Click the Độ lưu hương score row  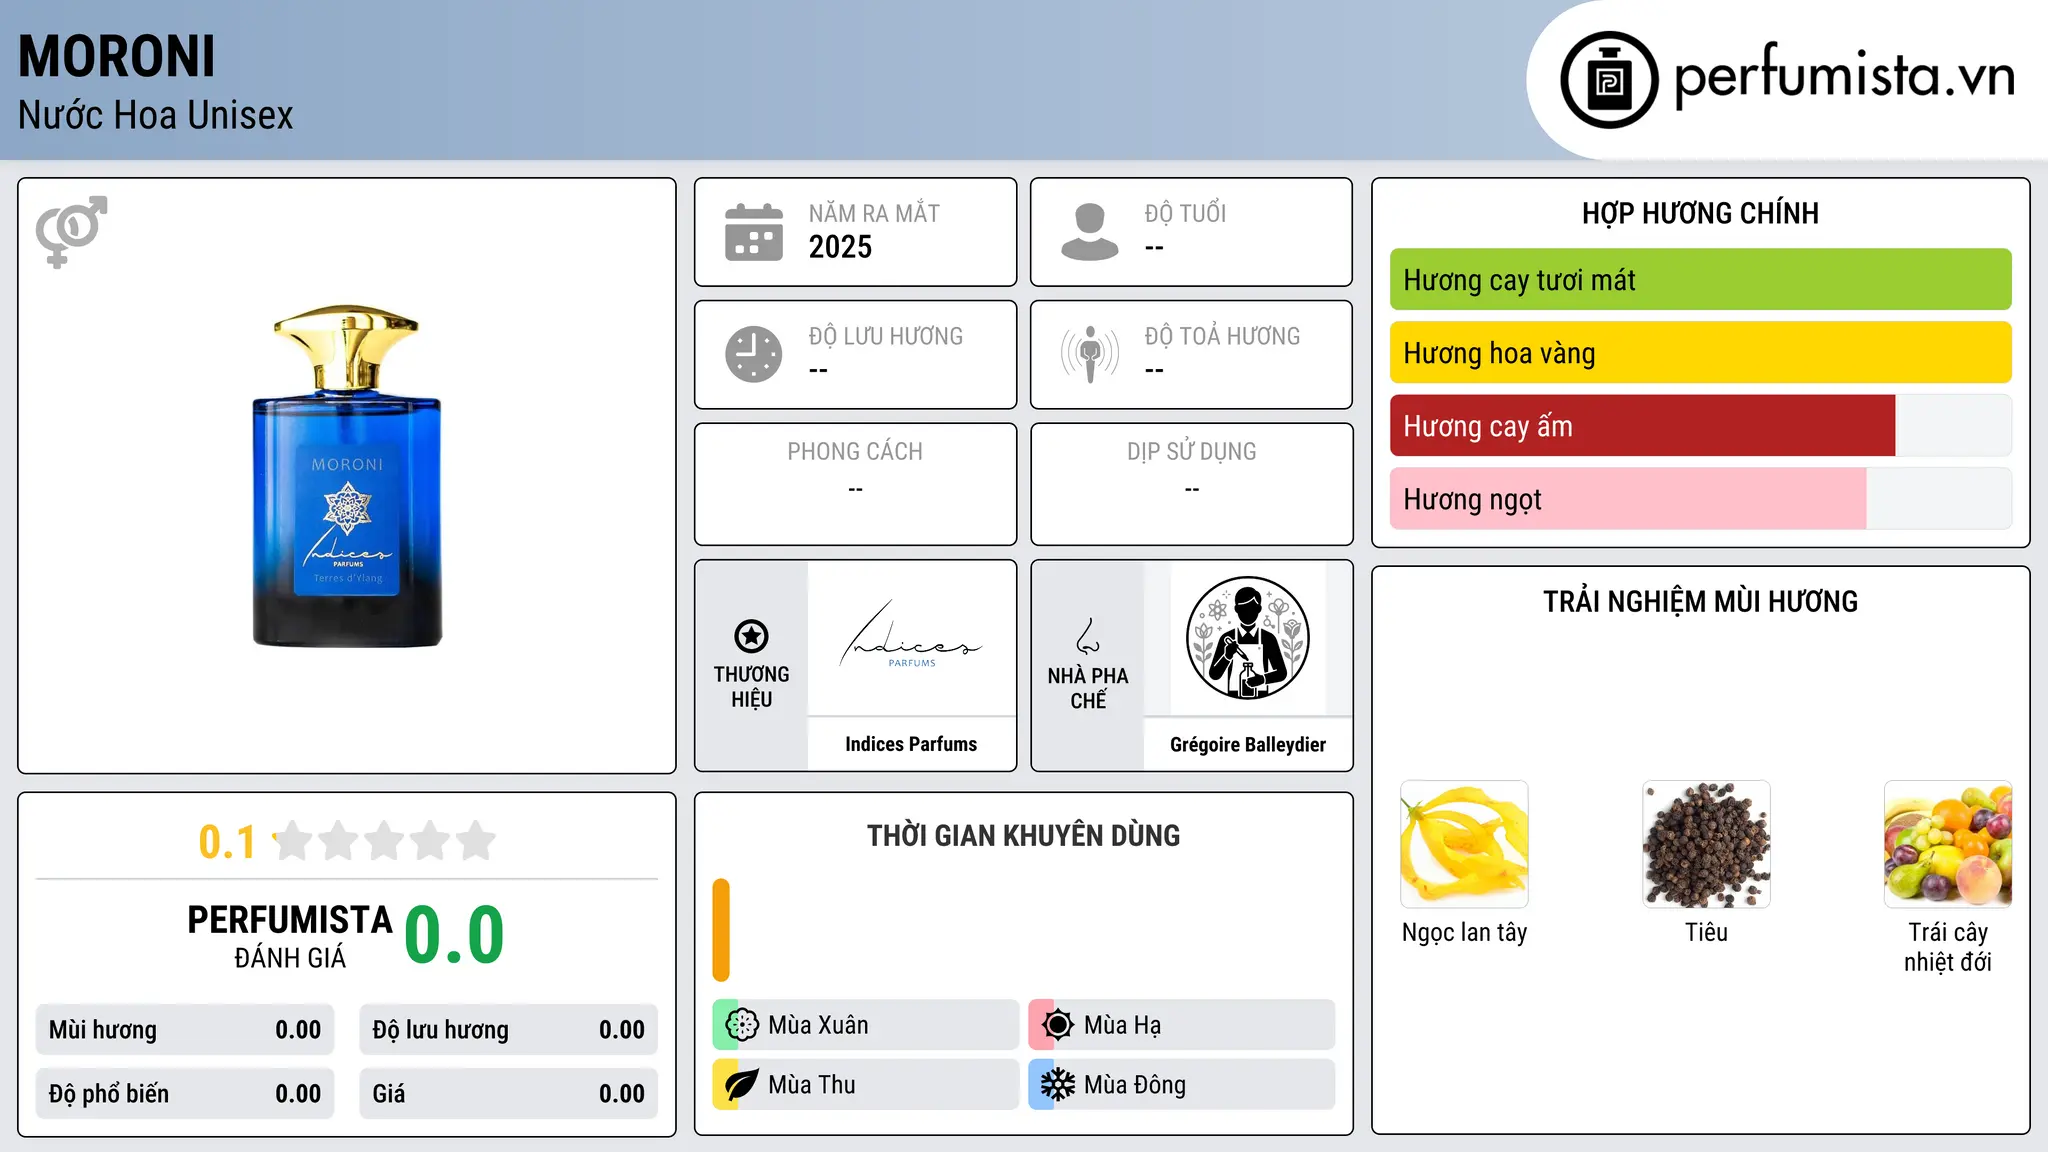[509, 1030]
